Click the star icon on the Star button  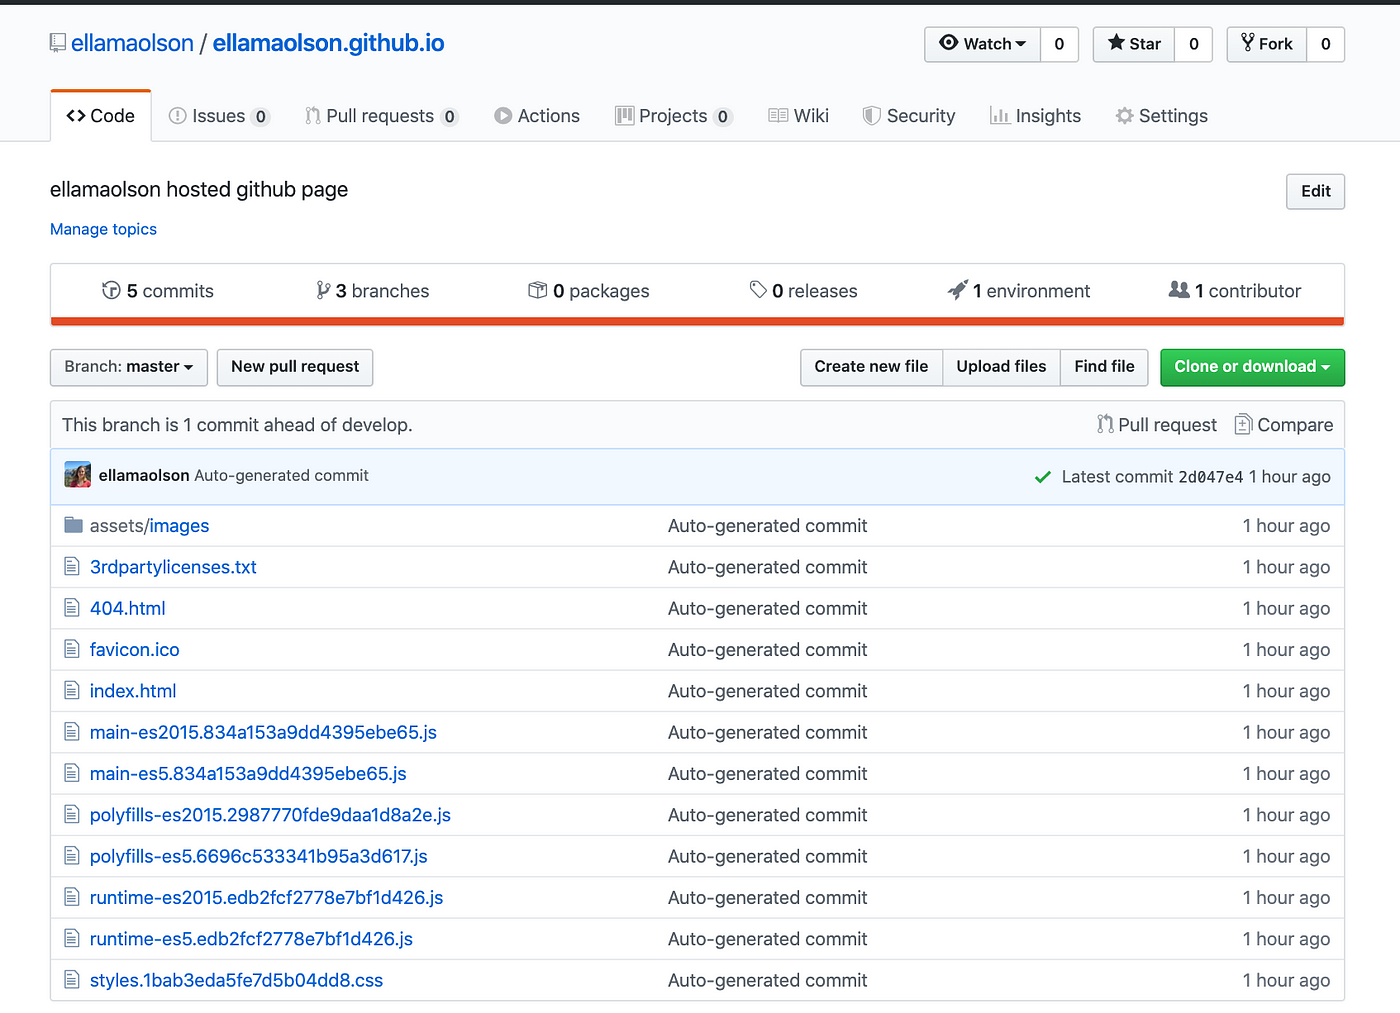coord(1116,43)
